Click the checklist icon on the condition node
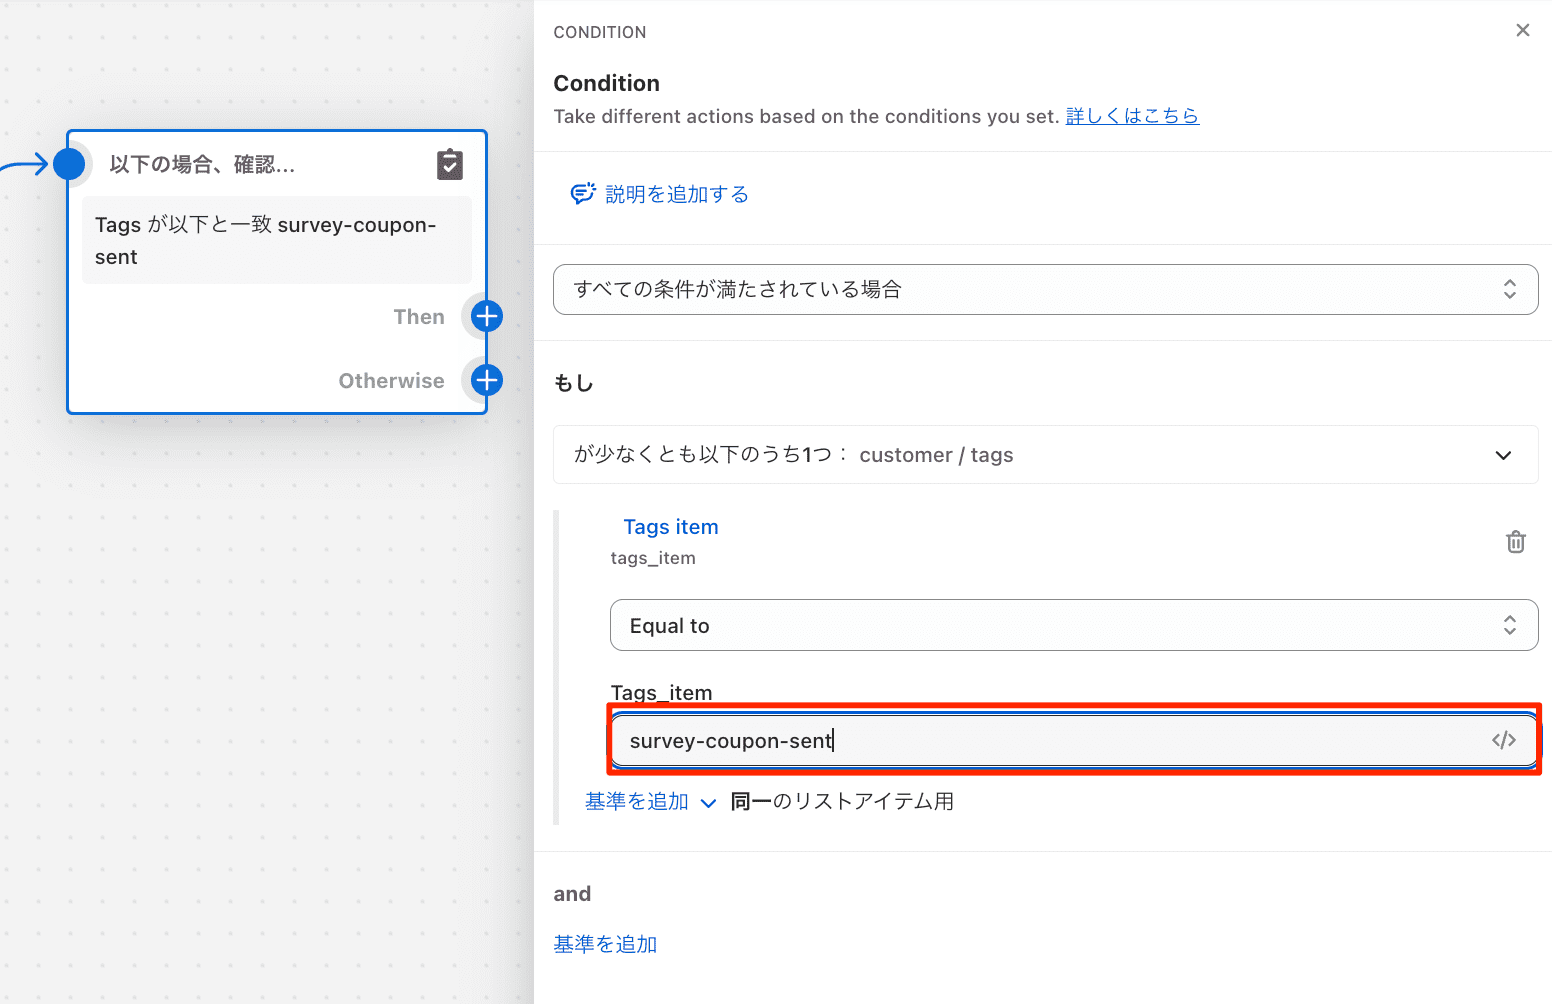Image resolution: width=1552 pixels, height=1004 pixels. [450, 163]
